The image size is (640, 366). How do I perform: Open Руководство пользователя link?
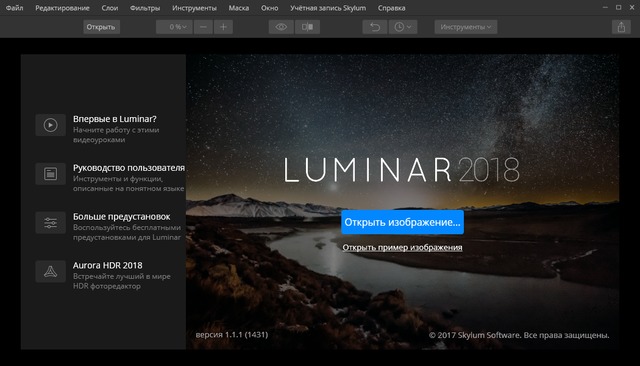coord(129,168)
